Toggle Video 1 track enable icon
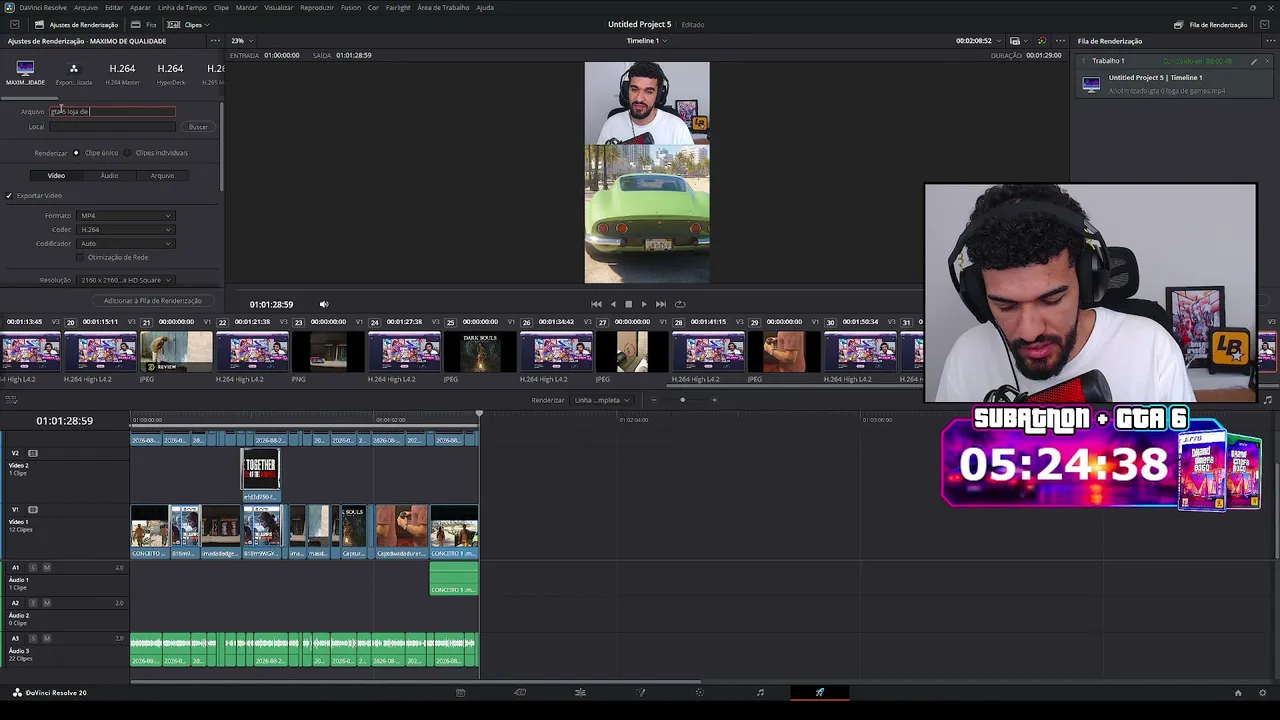 (33, 510)
